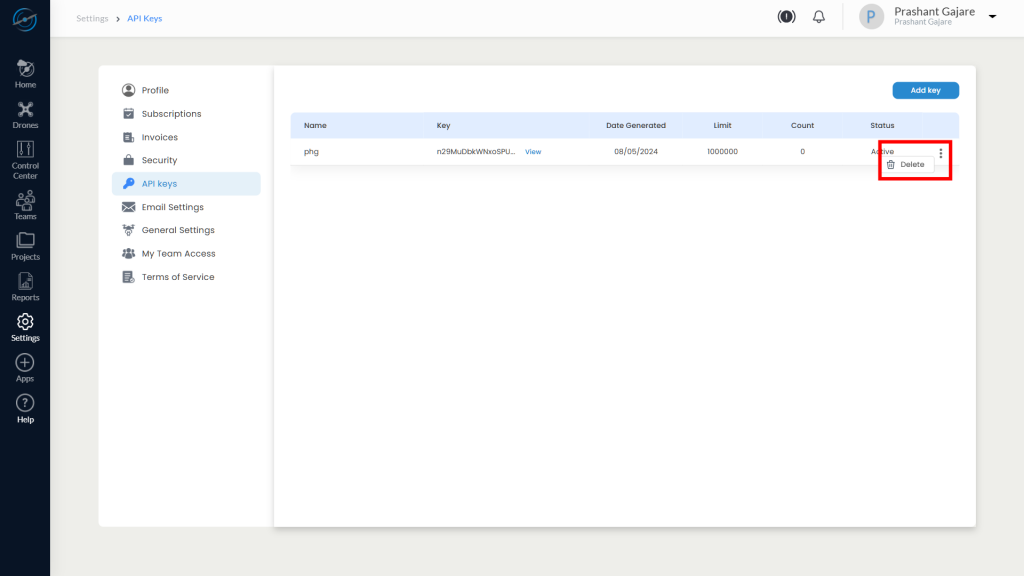
Task: Click the Home icon in sidebar
Action: point(25,70)
